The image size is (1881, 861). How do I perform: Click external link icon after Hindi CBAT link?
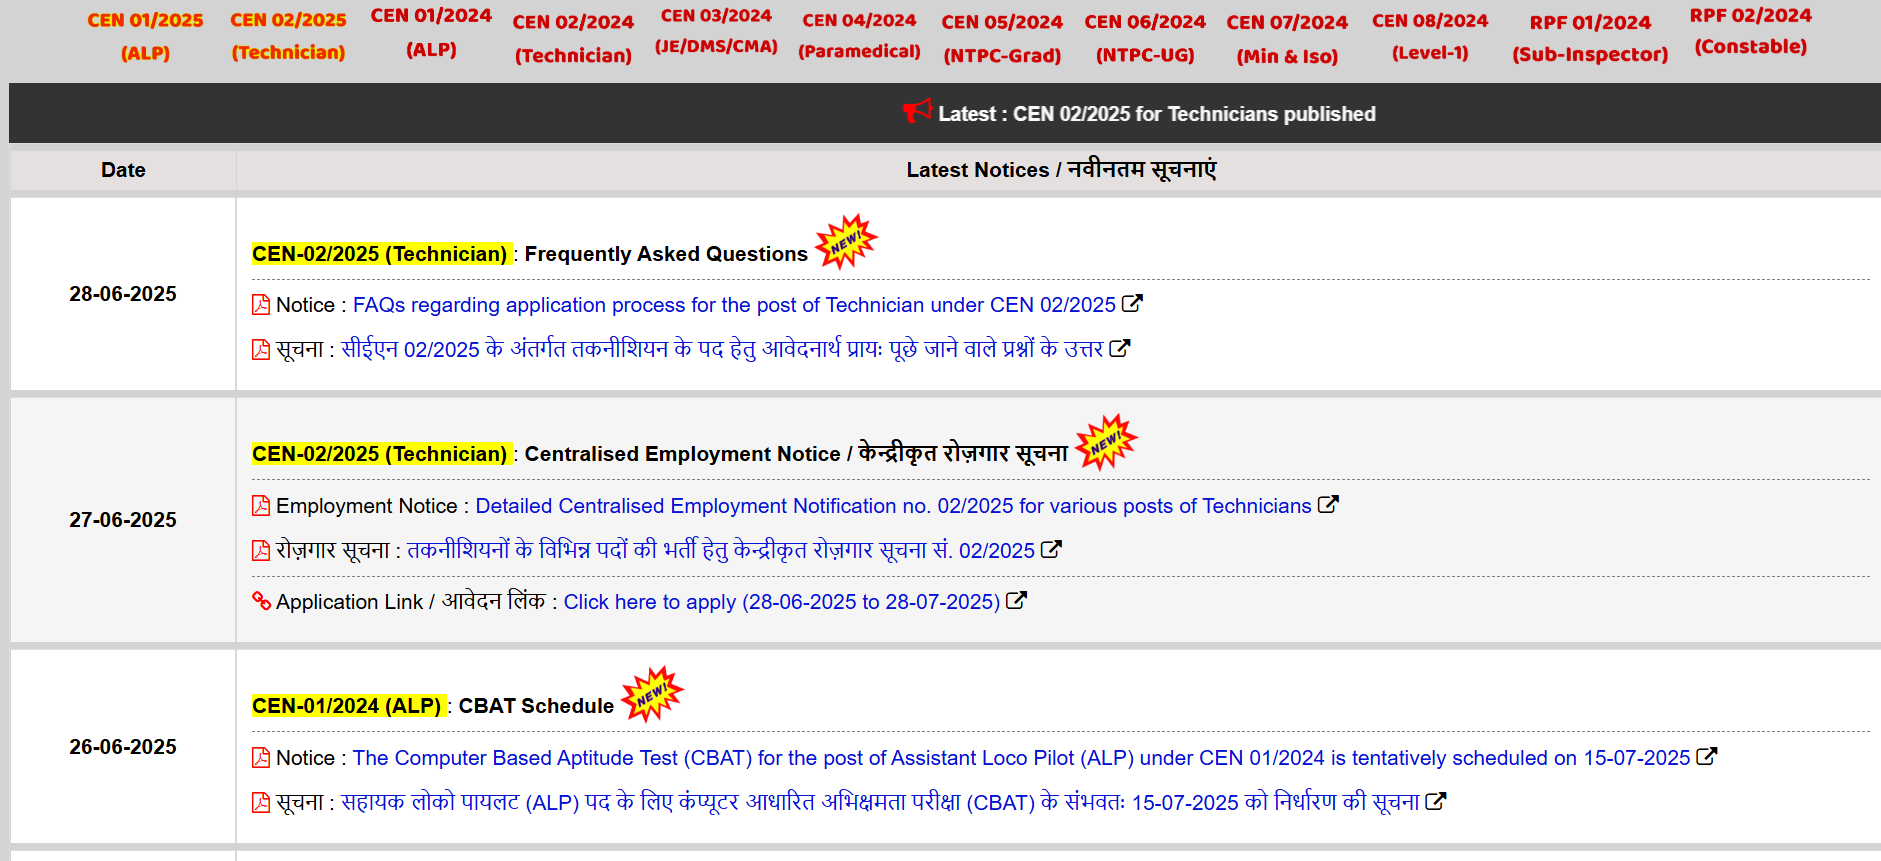1435,801
